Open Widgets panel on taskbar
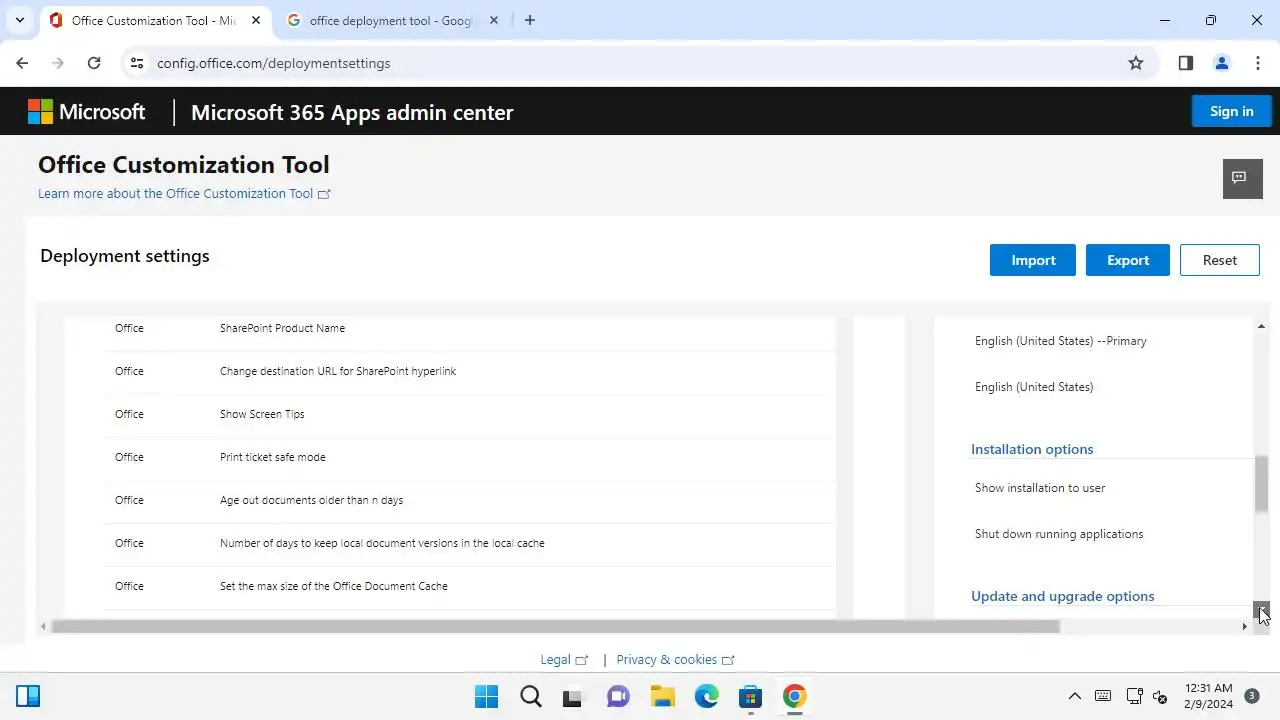Image resolution: width=1280 pixels, height=720 pixels. 28,696
